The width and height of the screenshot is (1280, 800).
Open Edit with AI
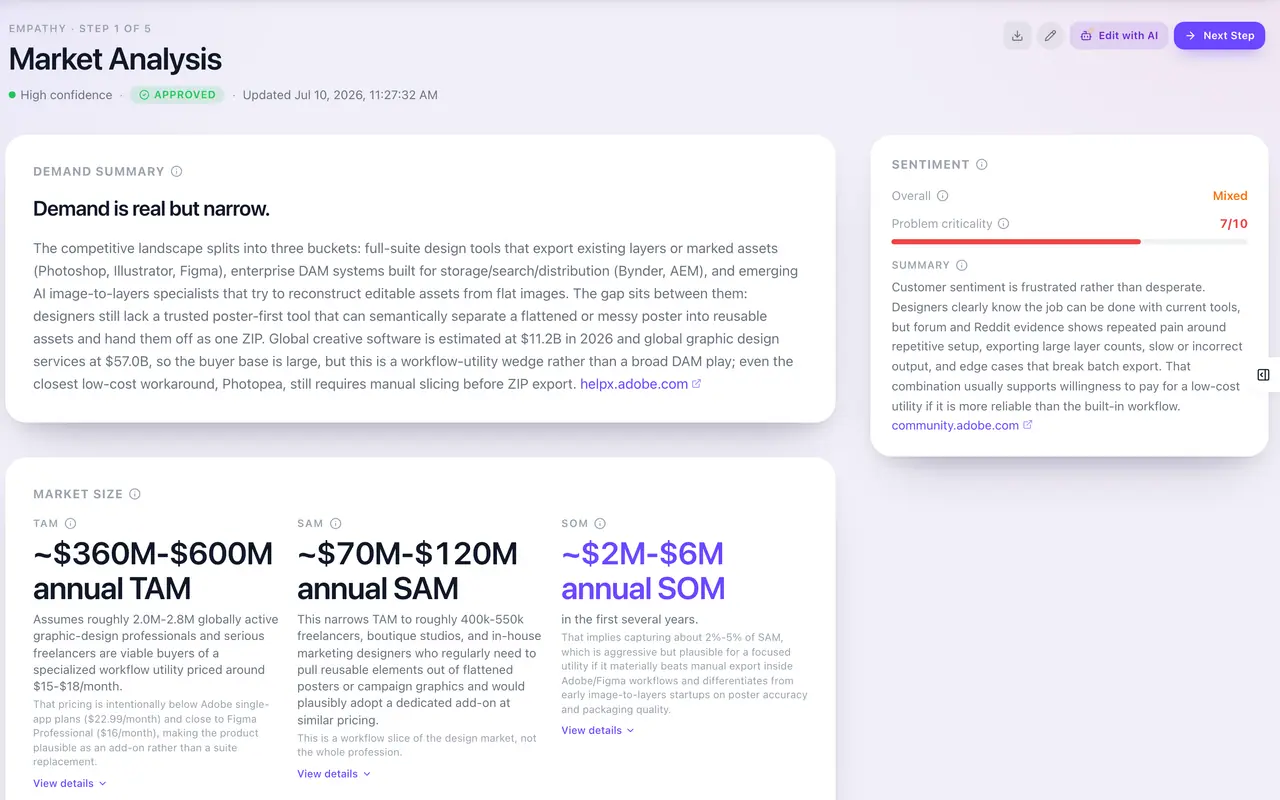[1119, 36]
